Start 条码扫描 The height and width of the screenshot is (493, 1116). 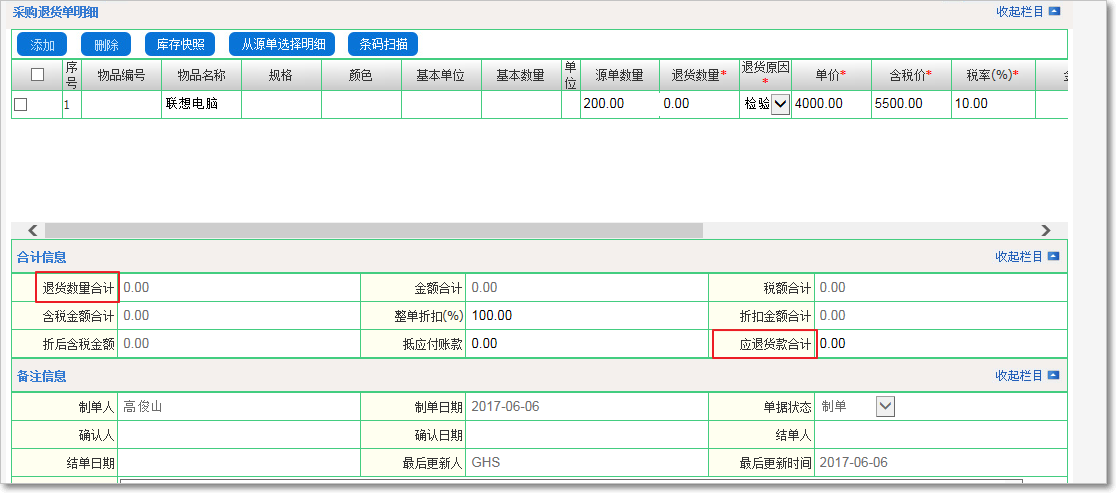coord(383,45)
